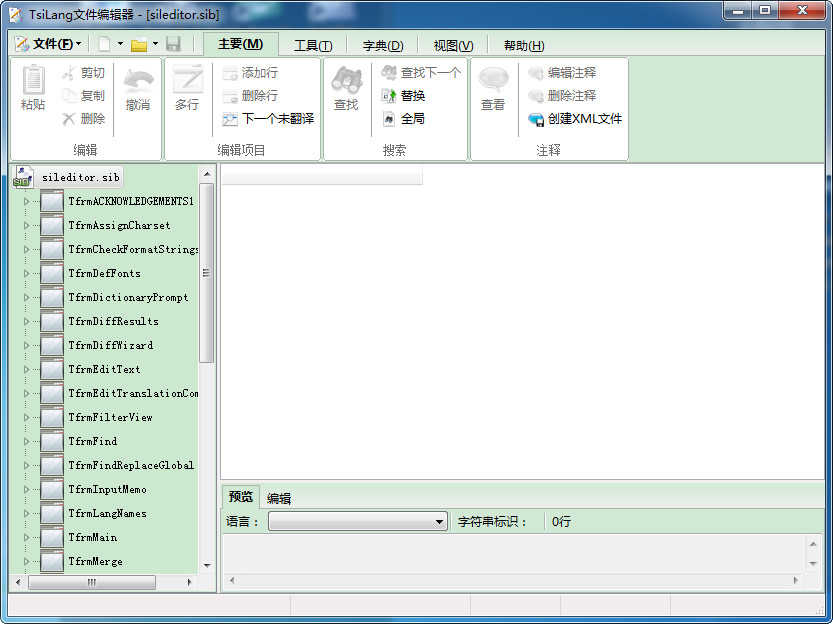Screen dimensions: 833x624
Task: Click the Cut (剪切) scissors icon
Action: tap(69, 73)
